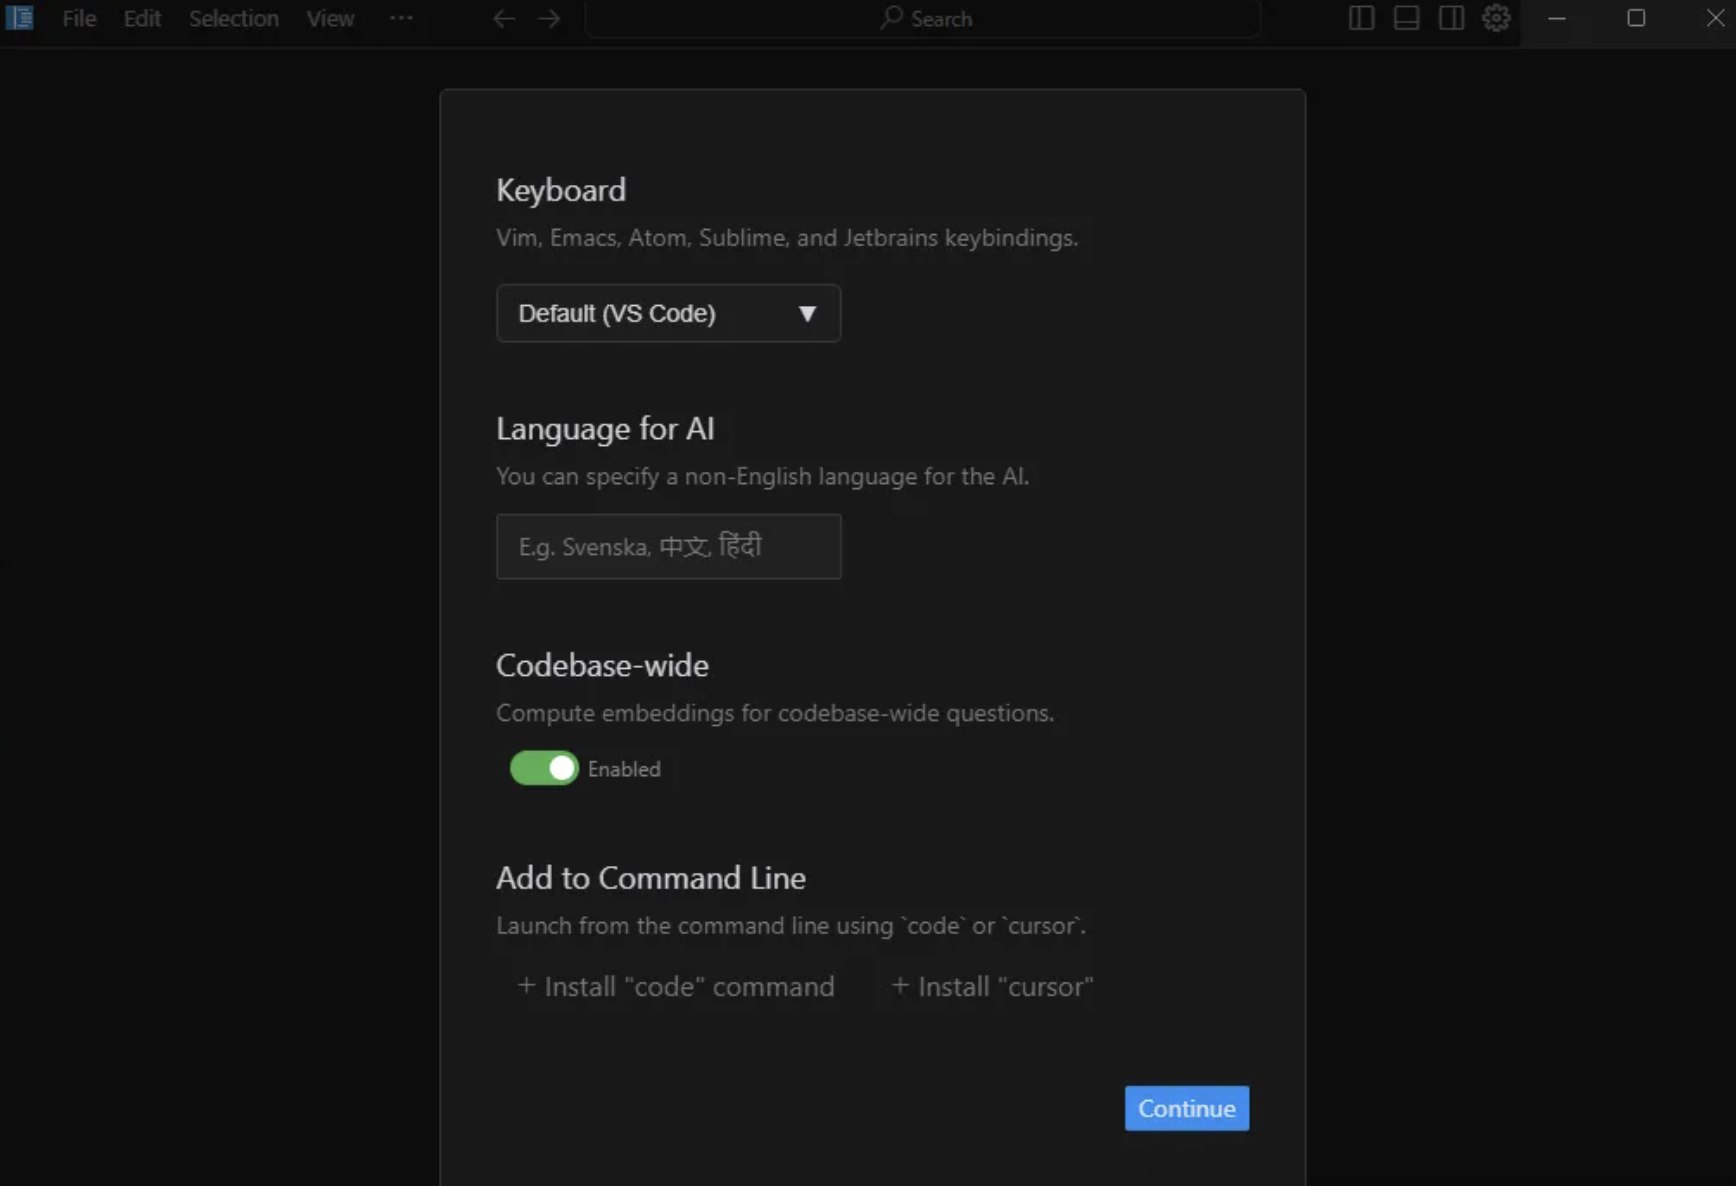Screen dimensions: 1736x1186
Task: Open the Edit menu
Action: [142, 18]
